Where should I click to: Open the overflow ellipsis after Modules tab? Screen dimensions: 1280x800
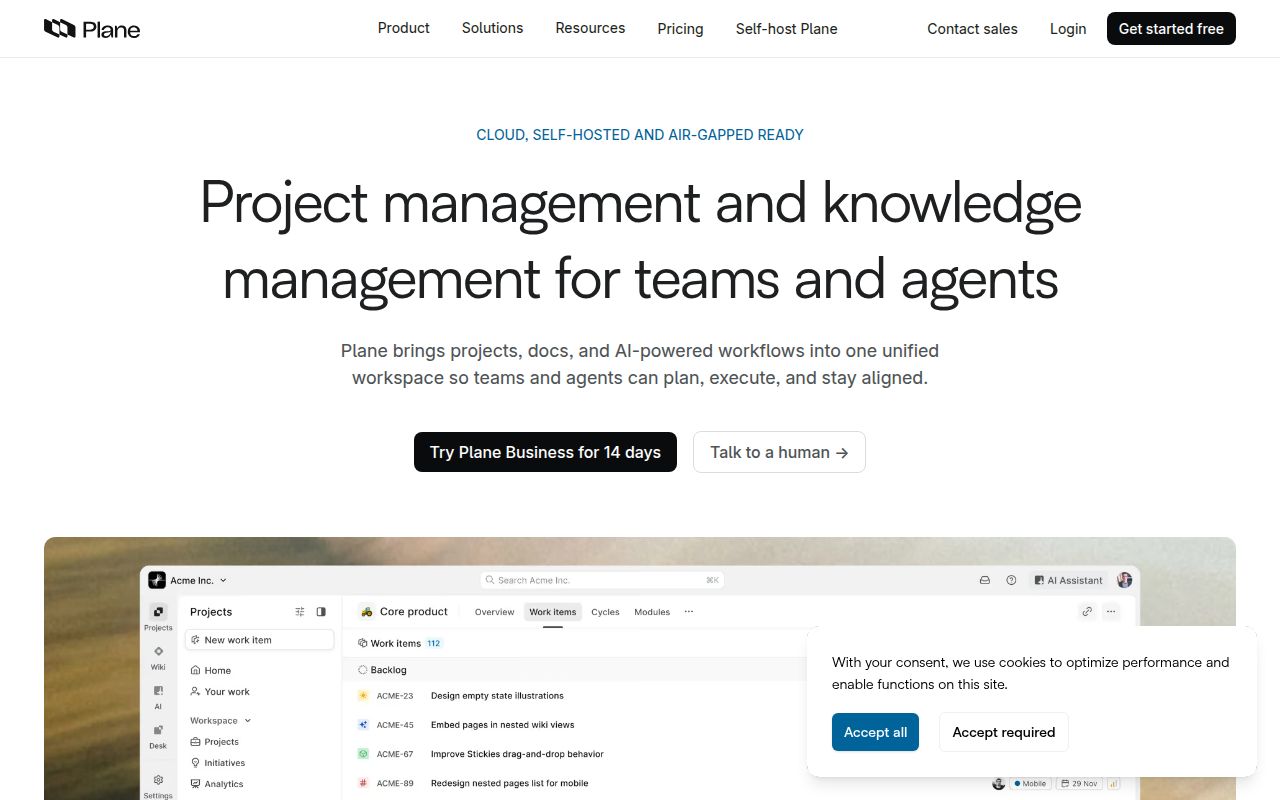click(x=688, y=612)
